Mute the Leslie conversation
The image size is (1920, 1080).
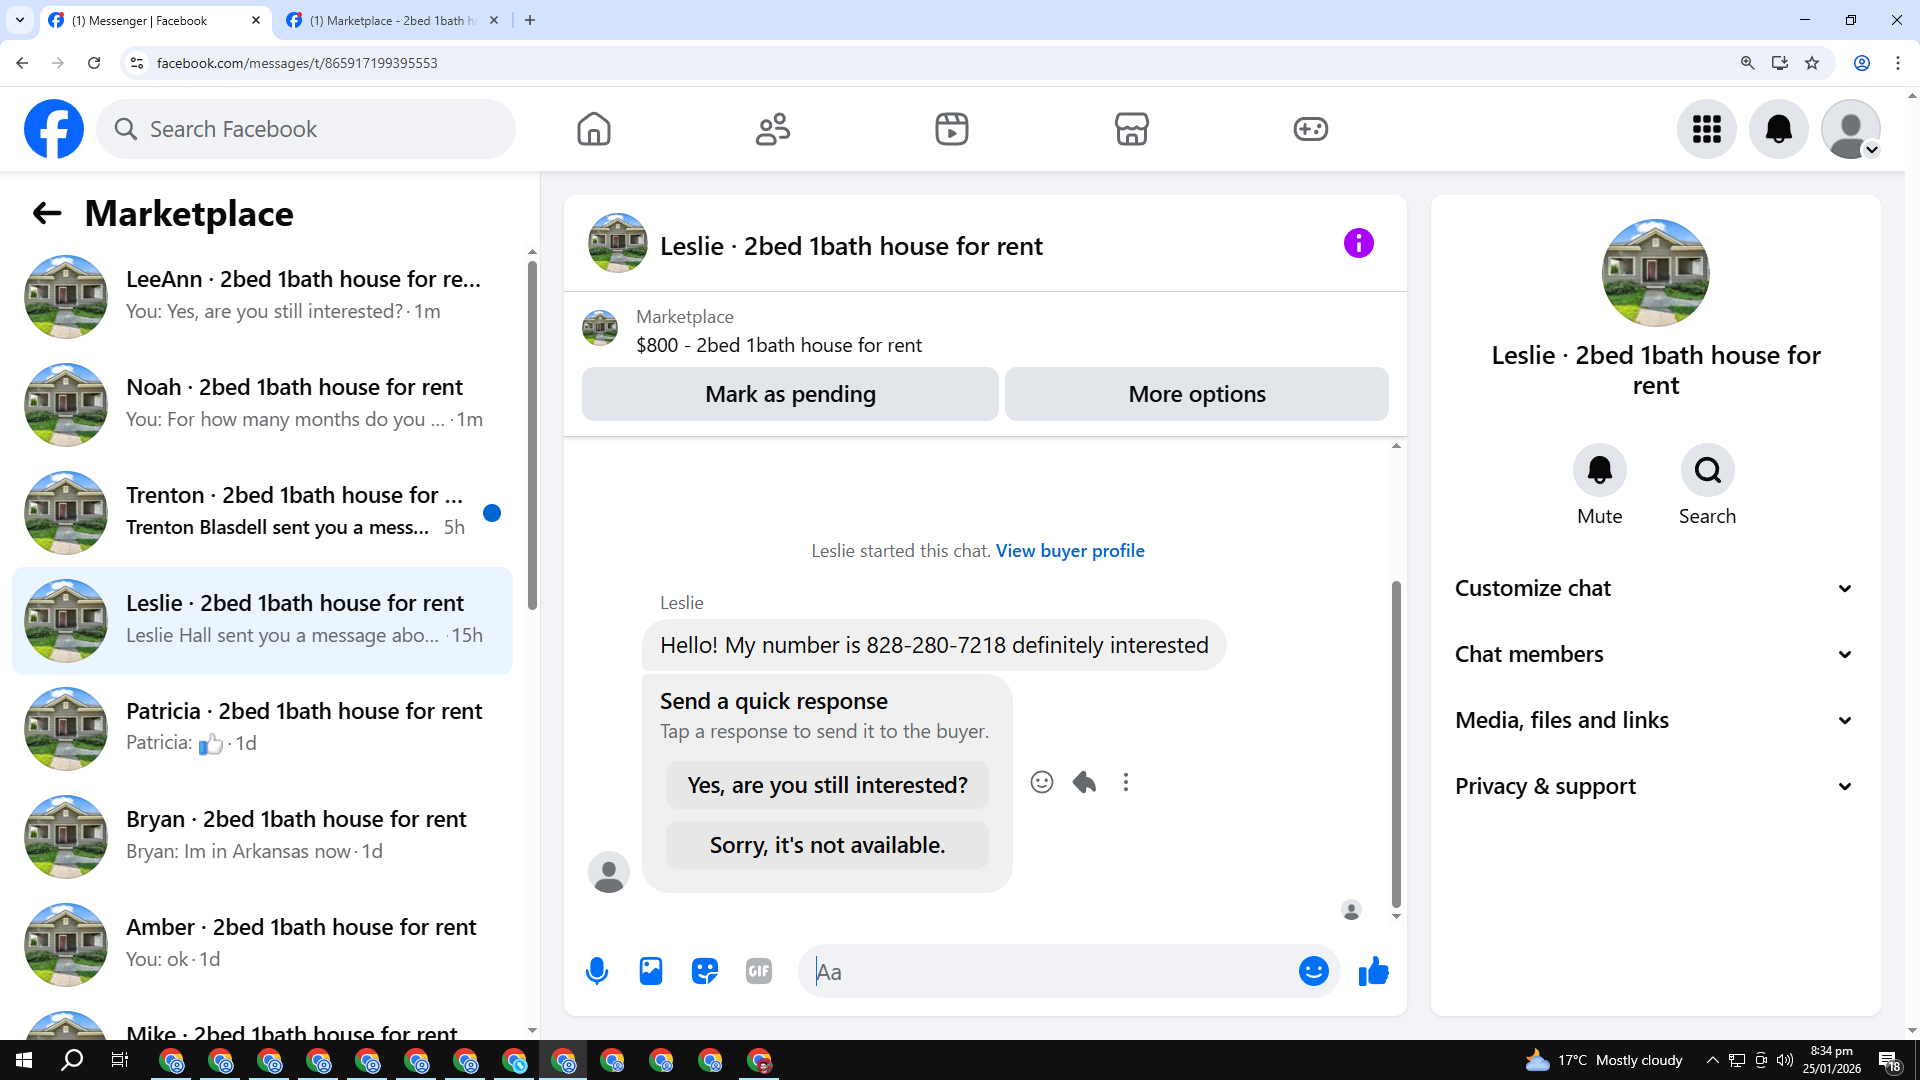click(1600, 470)
